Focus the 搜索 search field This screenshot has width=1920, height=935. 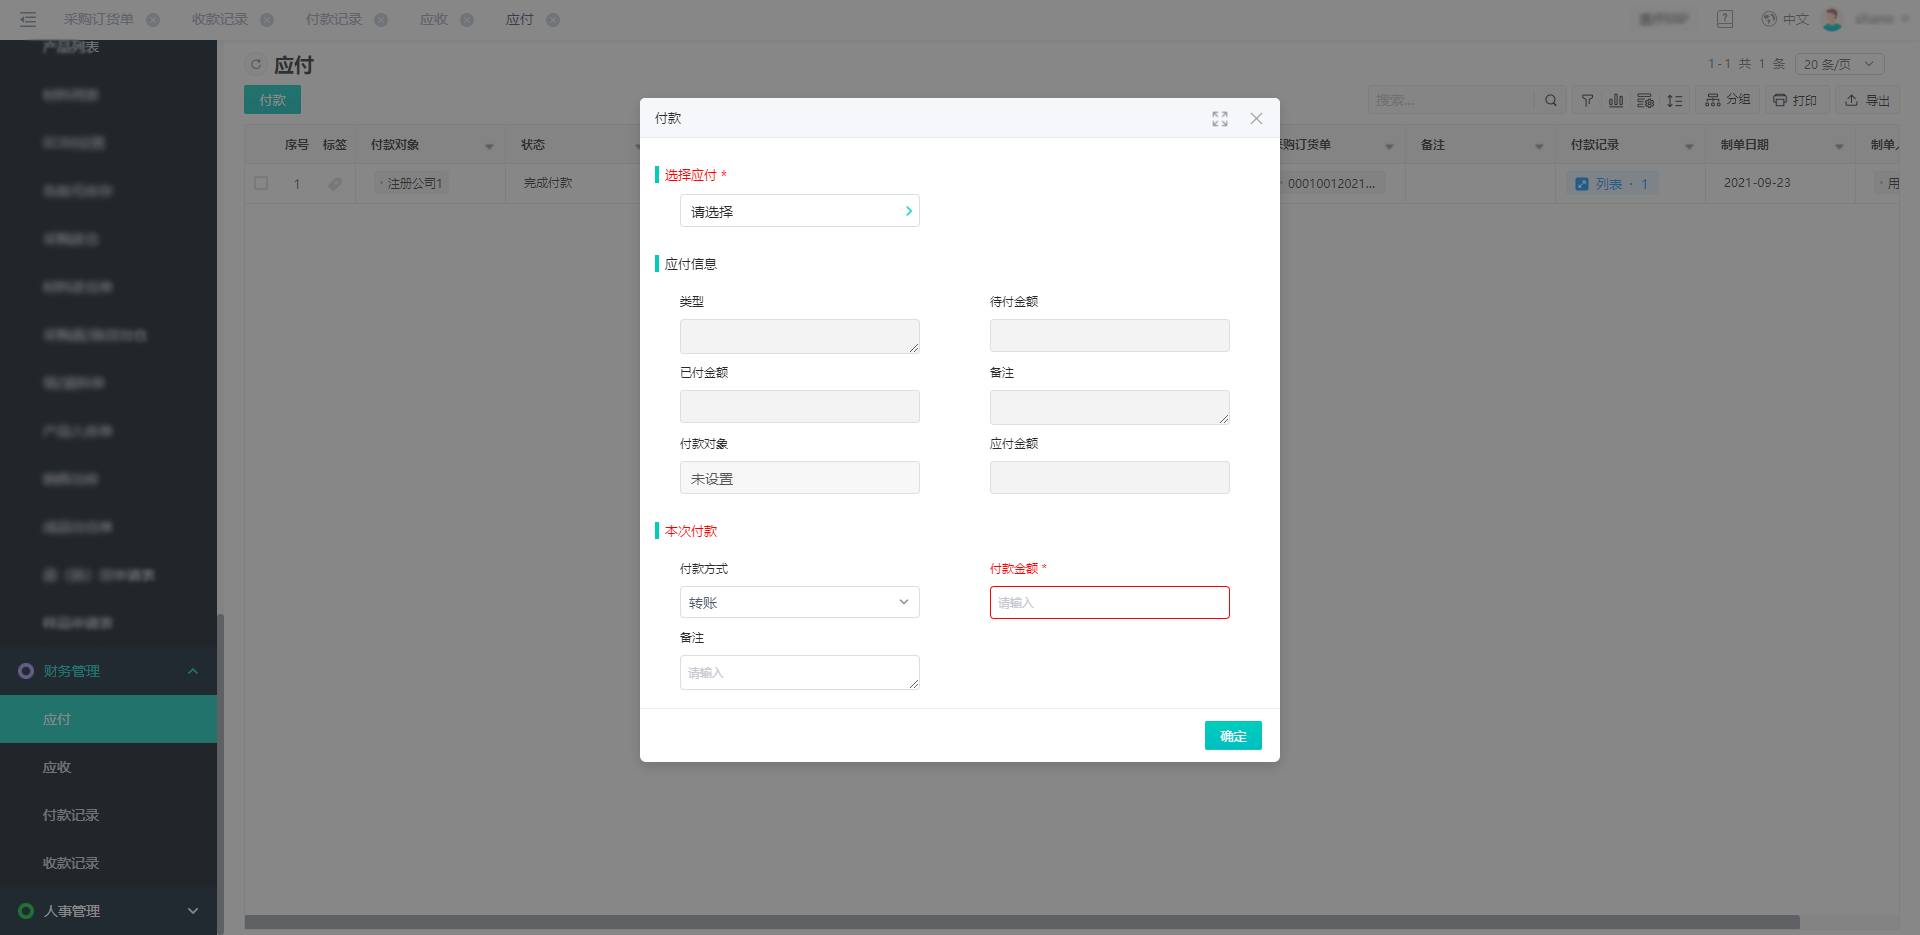1450,100
